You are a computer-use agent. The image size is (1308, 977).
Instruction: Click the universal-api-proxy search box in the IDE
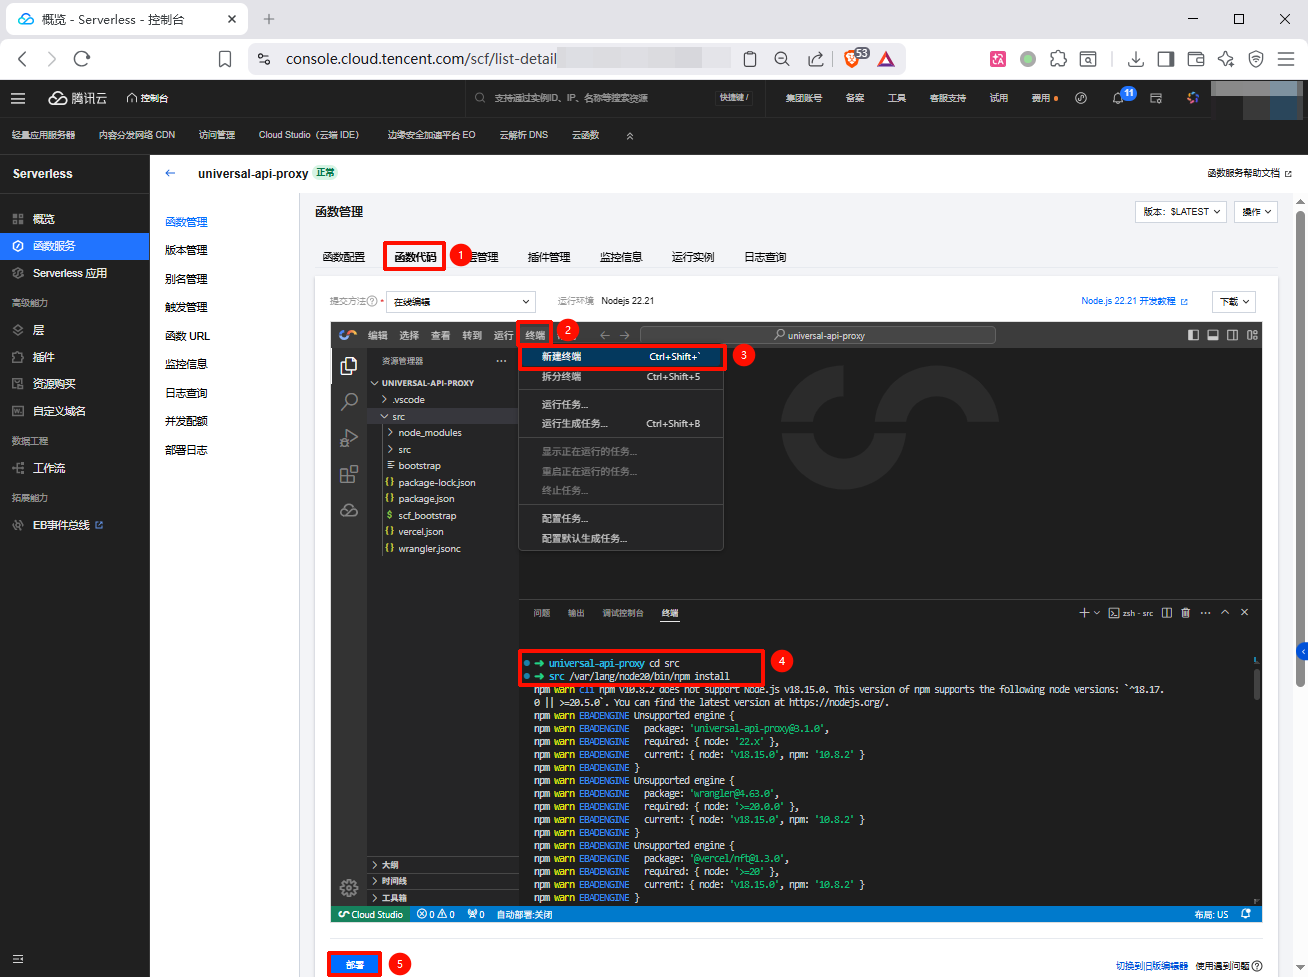817,335
